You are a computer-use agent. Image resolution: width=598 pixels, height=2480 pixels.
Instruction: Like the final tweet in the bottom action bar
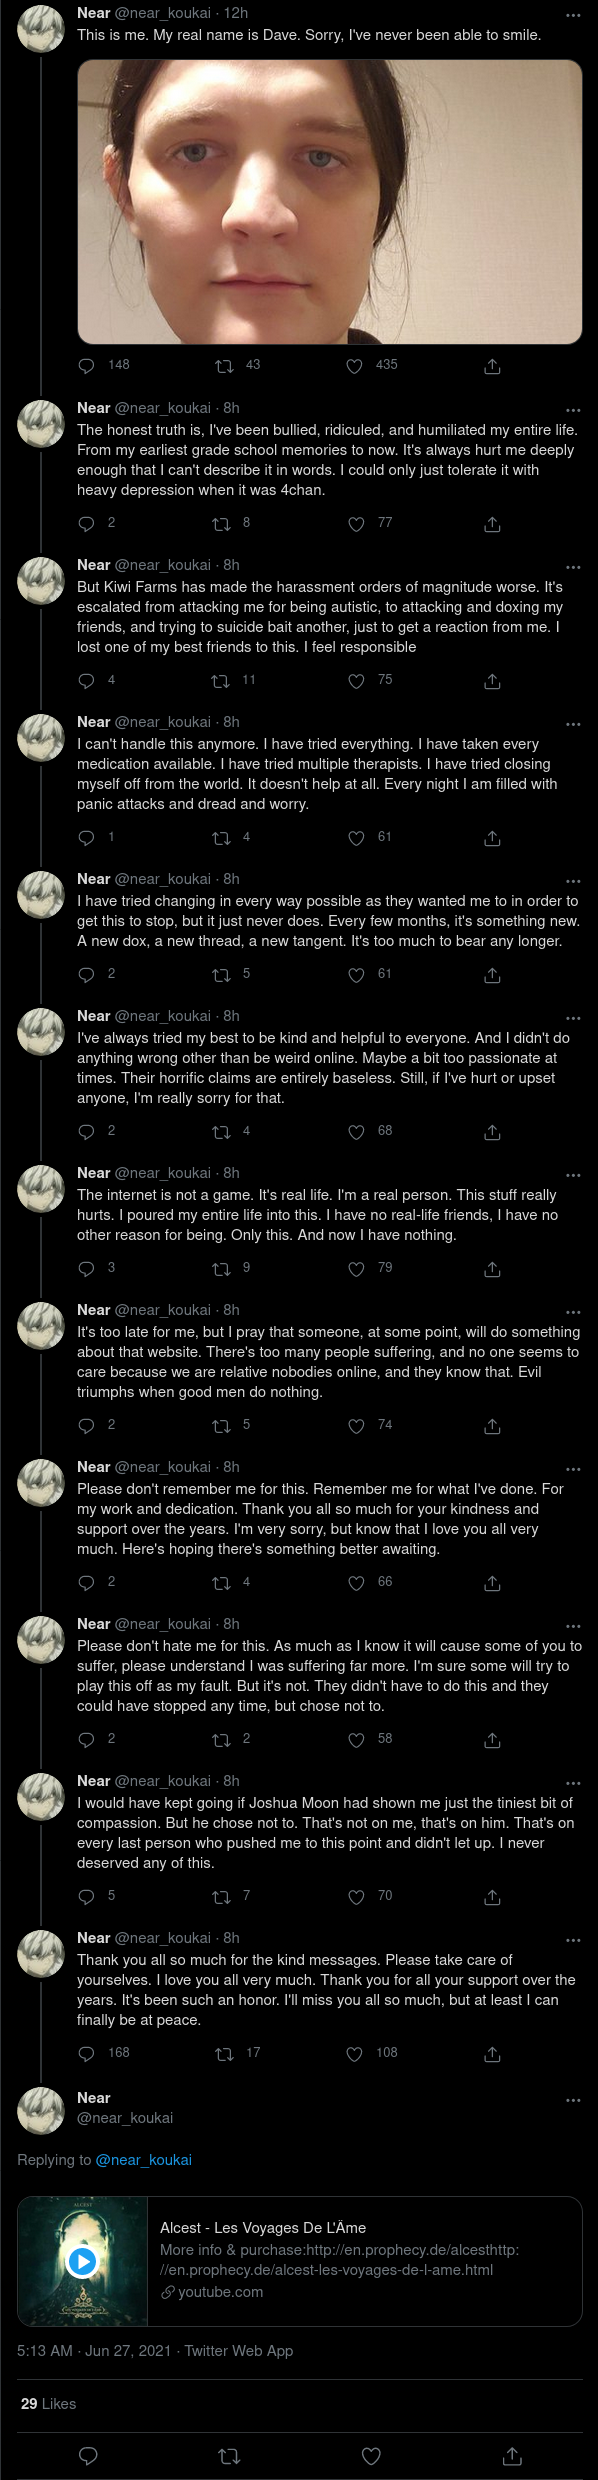pos(371,2455)
